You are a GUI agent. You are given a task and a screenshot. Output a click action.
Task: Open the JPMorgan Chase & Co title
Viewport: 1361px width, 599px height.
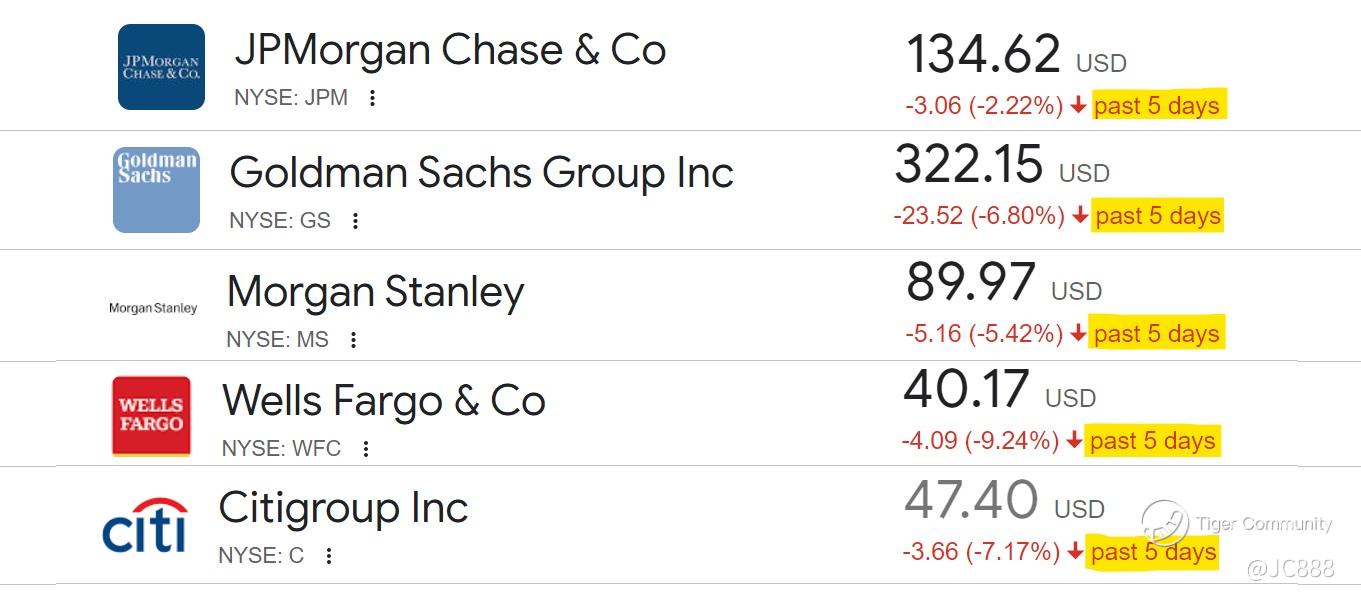450,50
